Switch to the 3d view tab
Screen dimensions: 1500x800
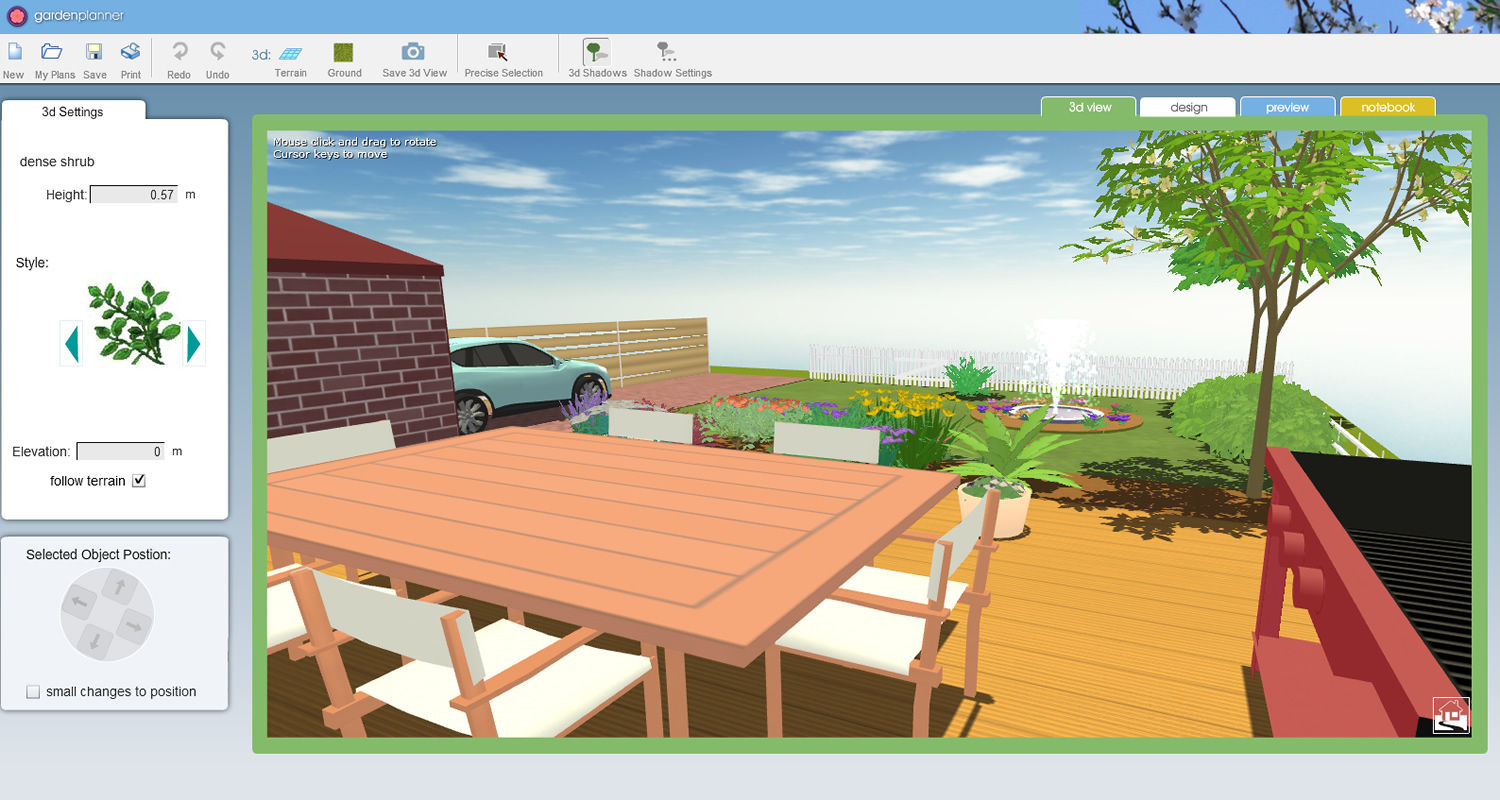[1089, 107]
